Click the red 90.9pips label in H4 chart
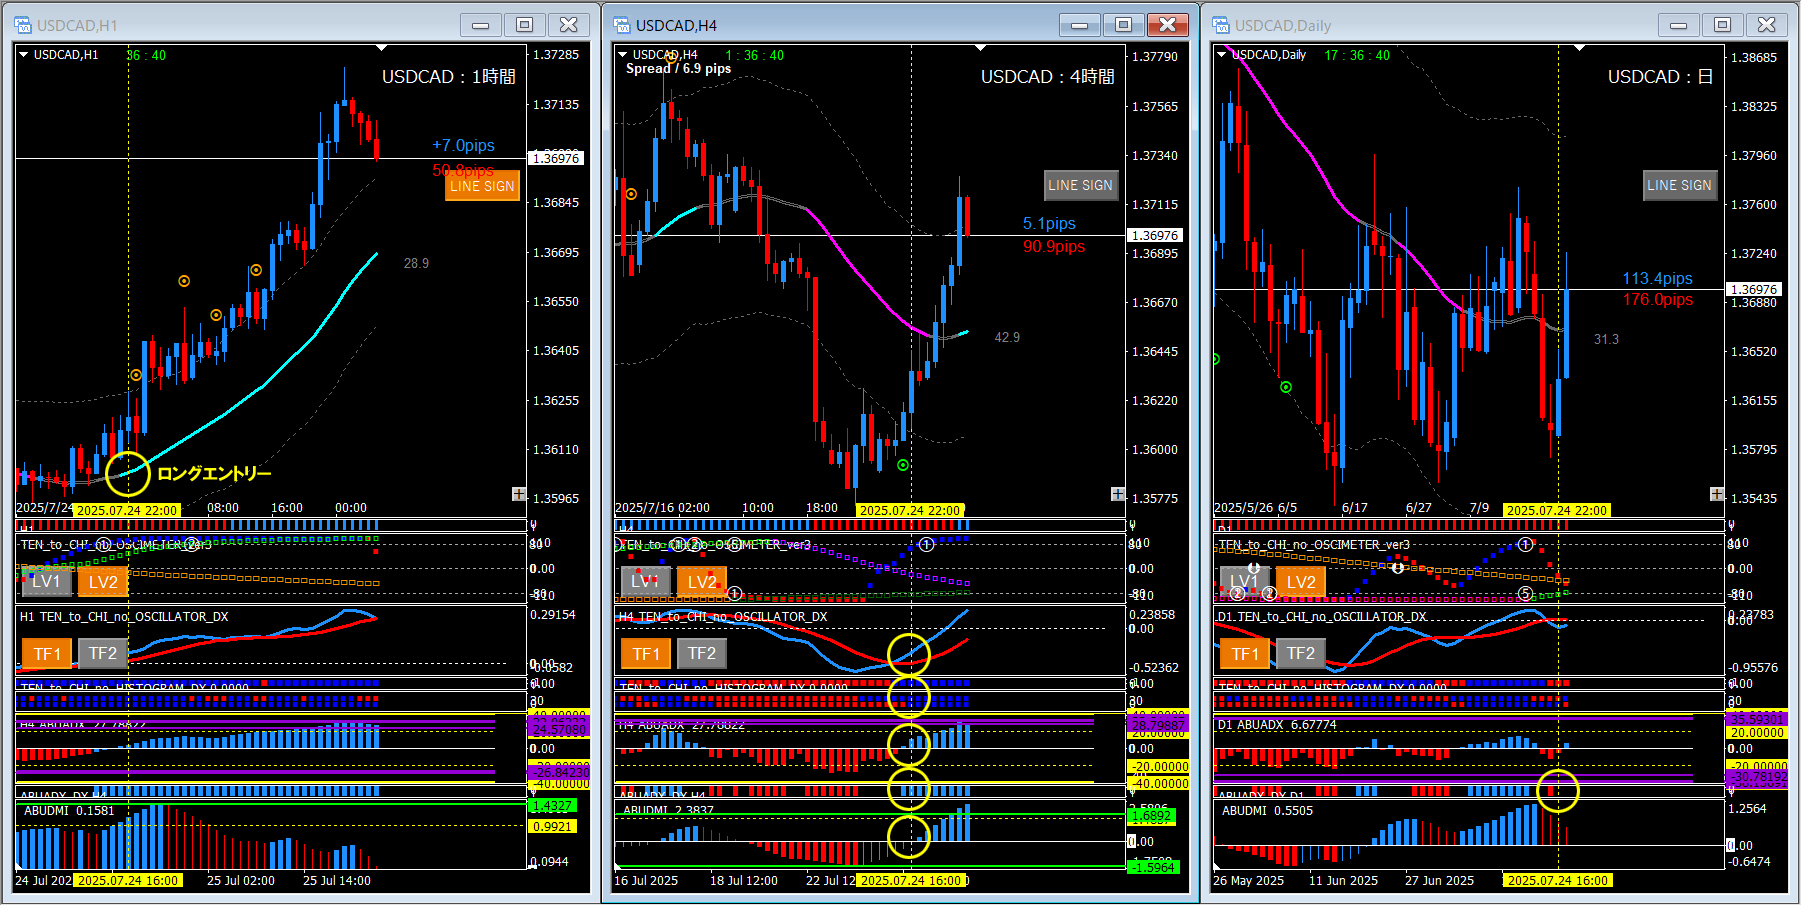This screenshot has width=1802, height=906. 1054,246
